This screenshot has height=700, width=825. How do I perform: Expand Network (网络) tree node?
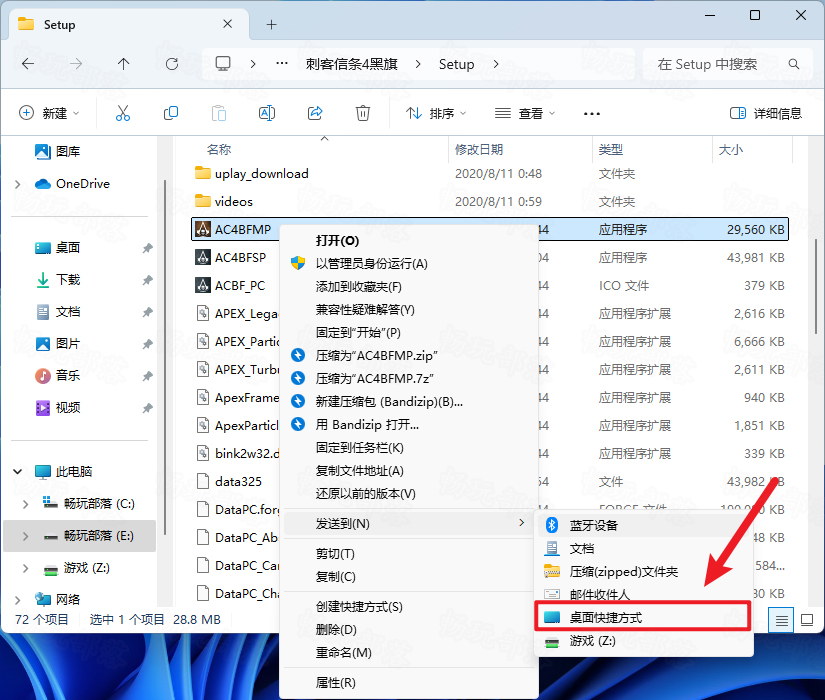tap(17, 599)
